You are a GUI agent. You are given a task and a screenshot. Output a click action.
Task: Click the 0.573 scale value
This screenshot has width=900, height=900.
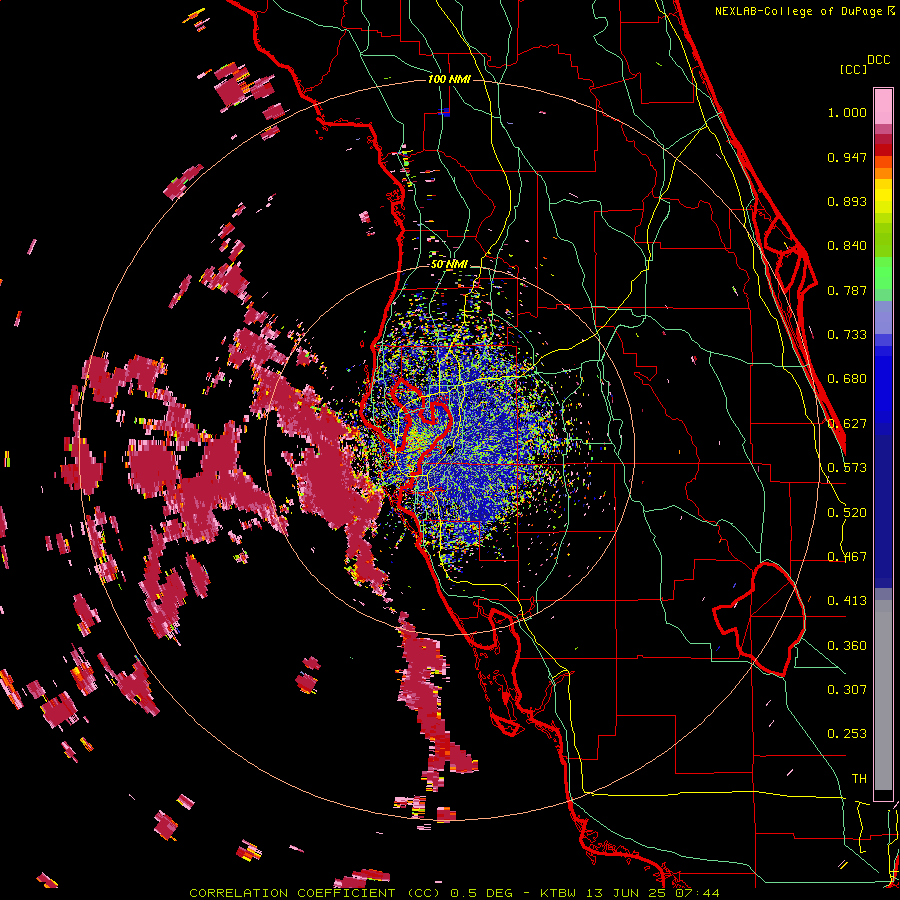click(847, 468)
